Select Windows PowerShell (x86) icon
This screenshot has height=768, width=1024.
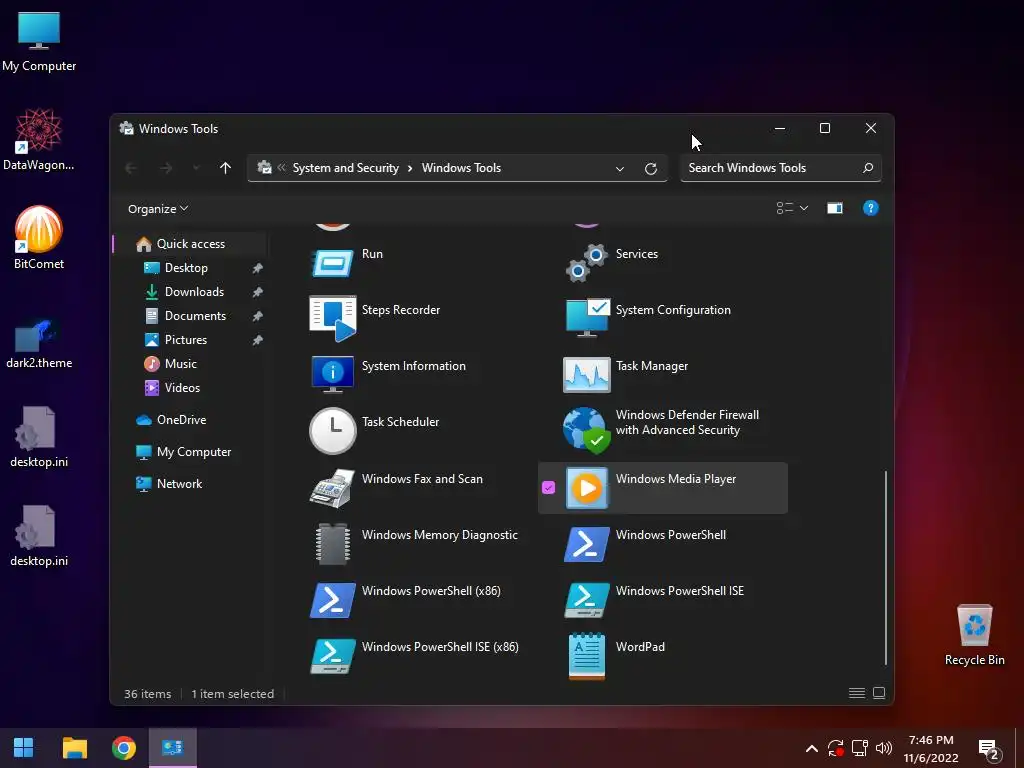point(333,600)
